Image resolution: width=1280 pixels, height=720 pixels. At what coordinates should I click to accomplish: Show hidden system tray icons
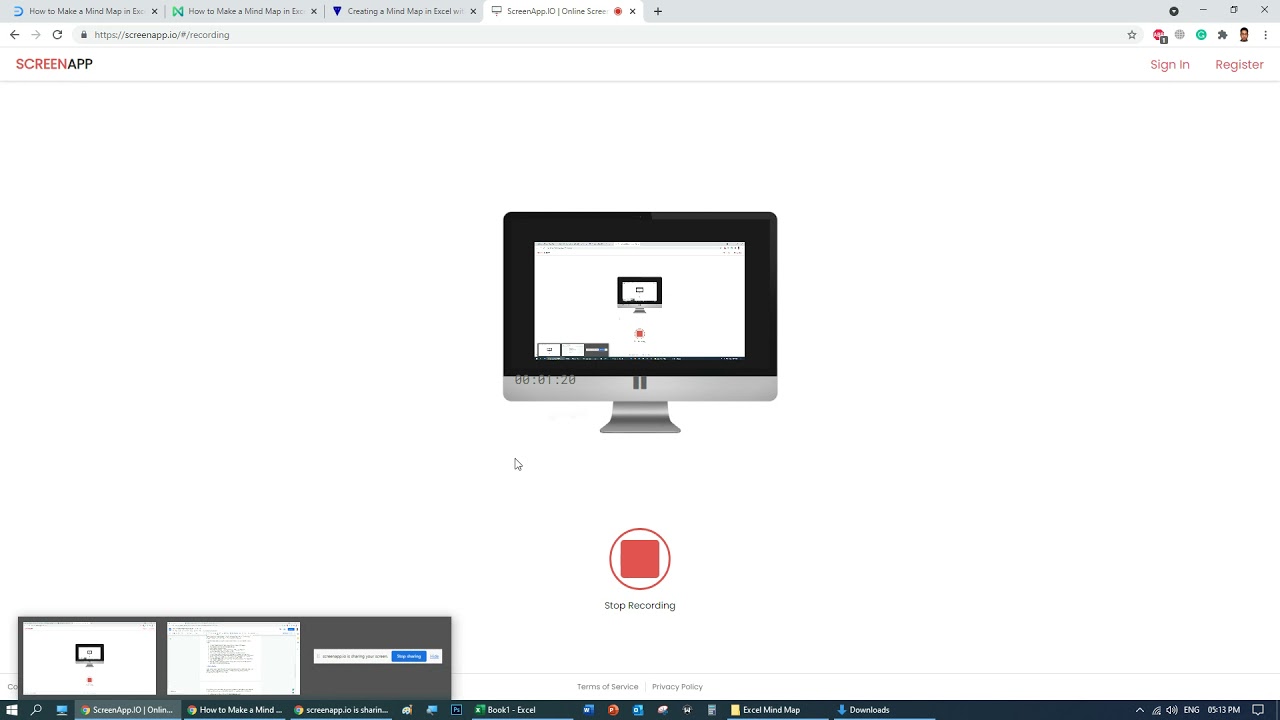pyautogui.click(x=1139, y=710)
